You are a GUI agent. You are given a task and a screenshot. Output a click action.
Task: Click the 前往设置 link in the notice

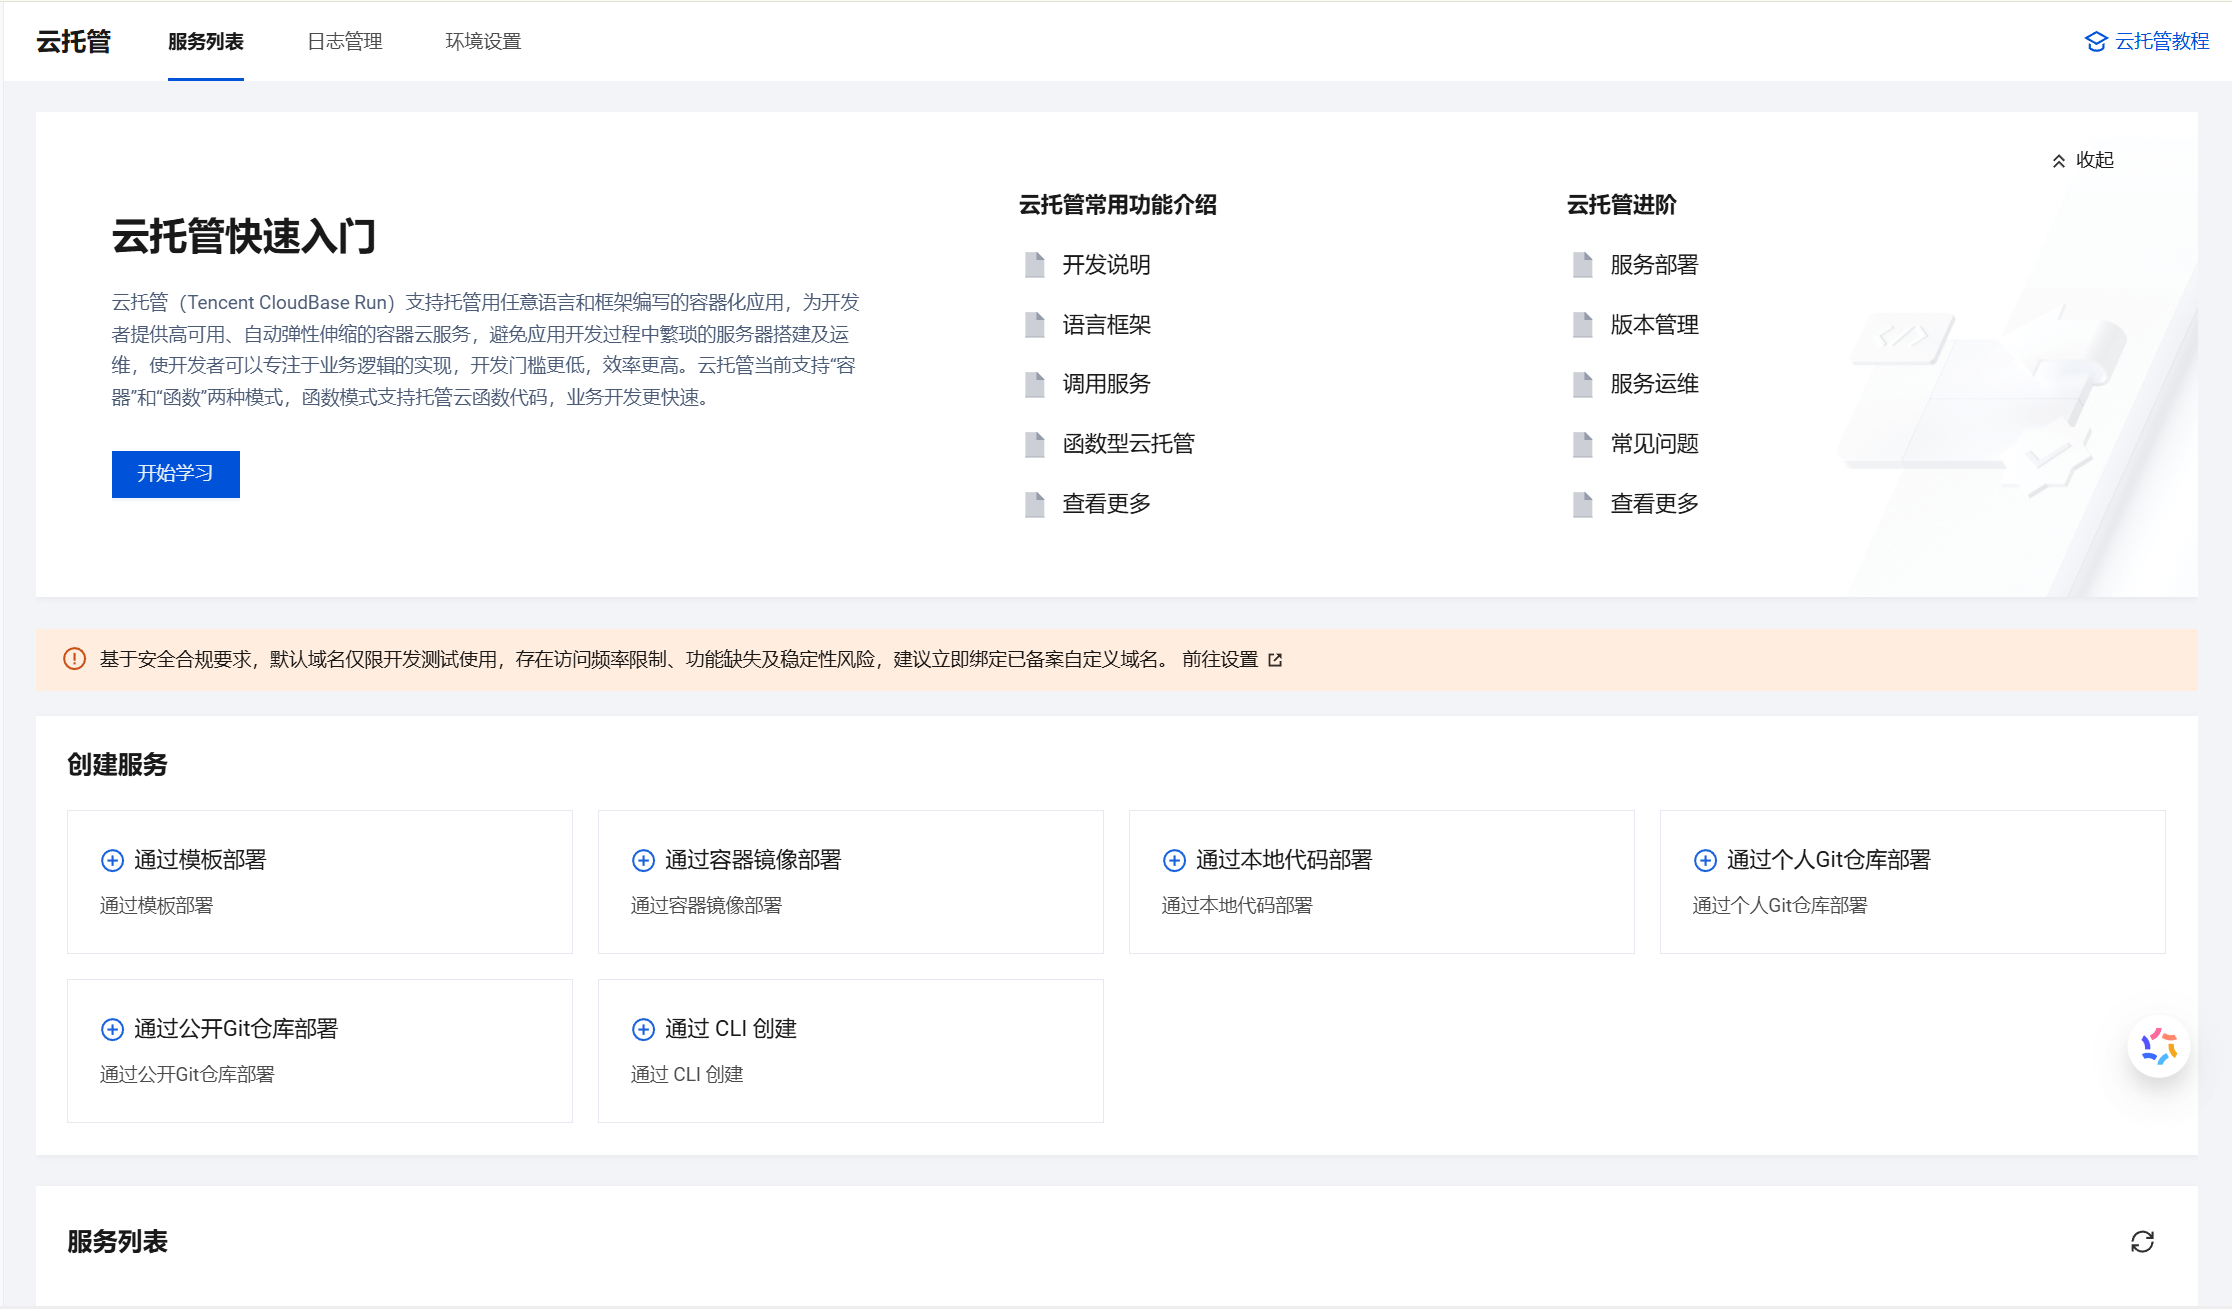1220,660
